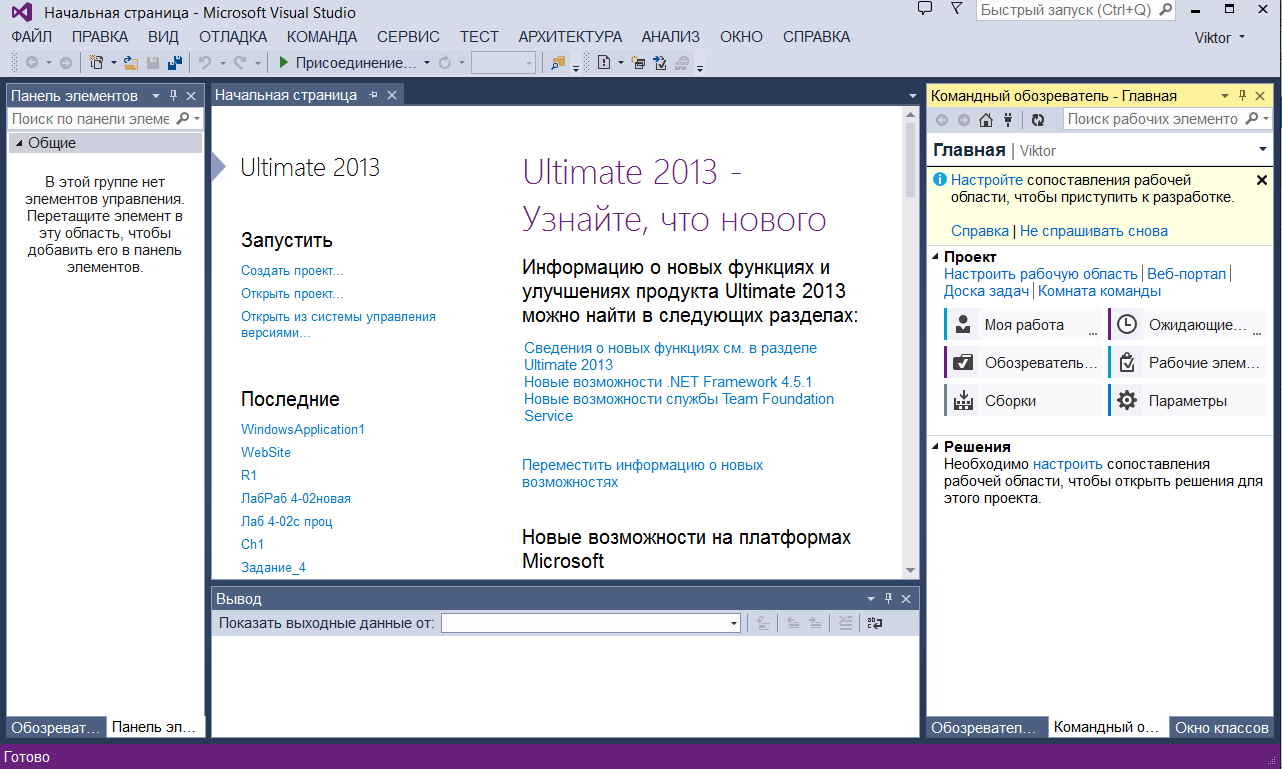Open the New Project toolbar dropdown arrow

coord(113,63)
